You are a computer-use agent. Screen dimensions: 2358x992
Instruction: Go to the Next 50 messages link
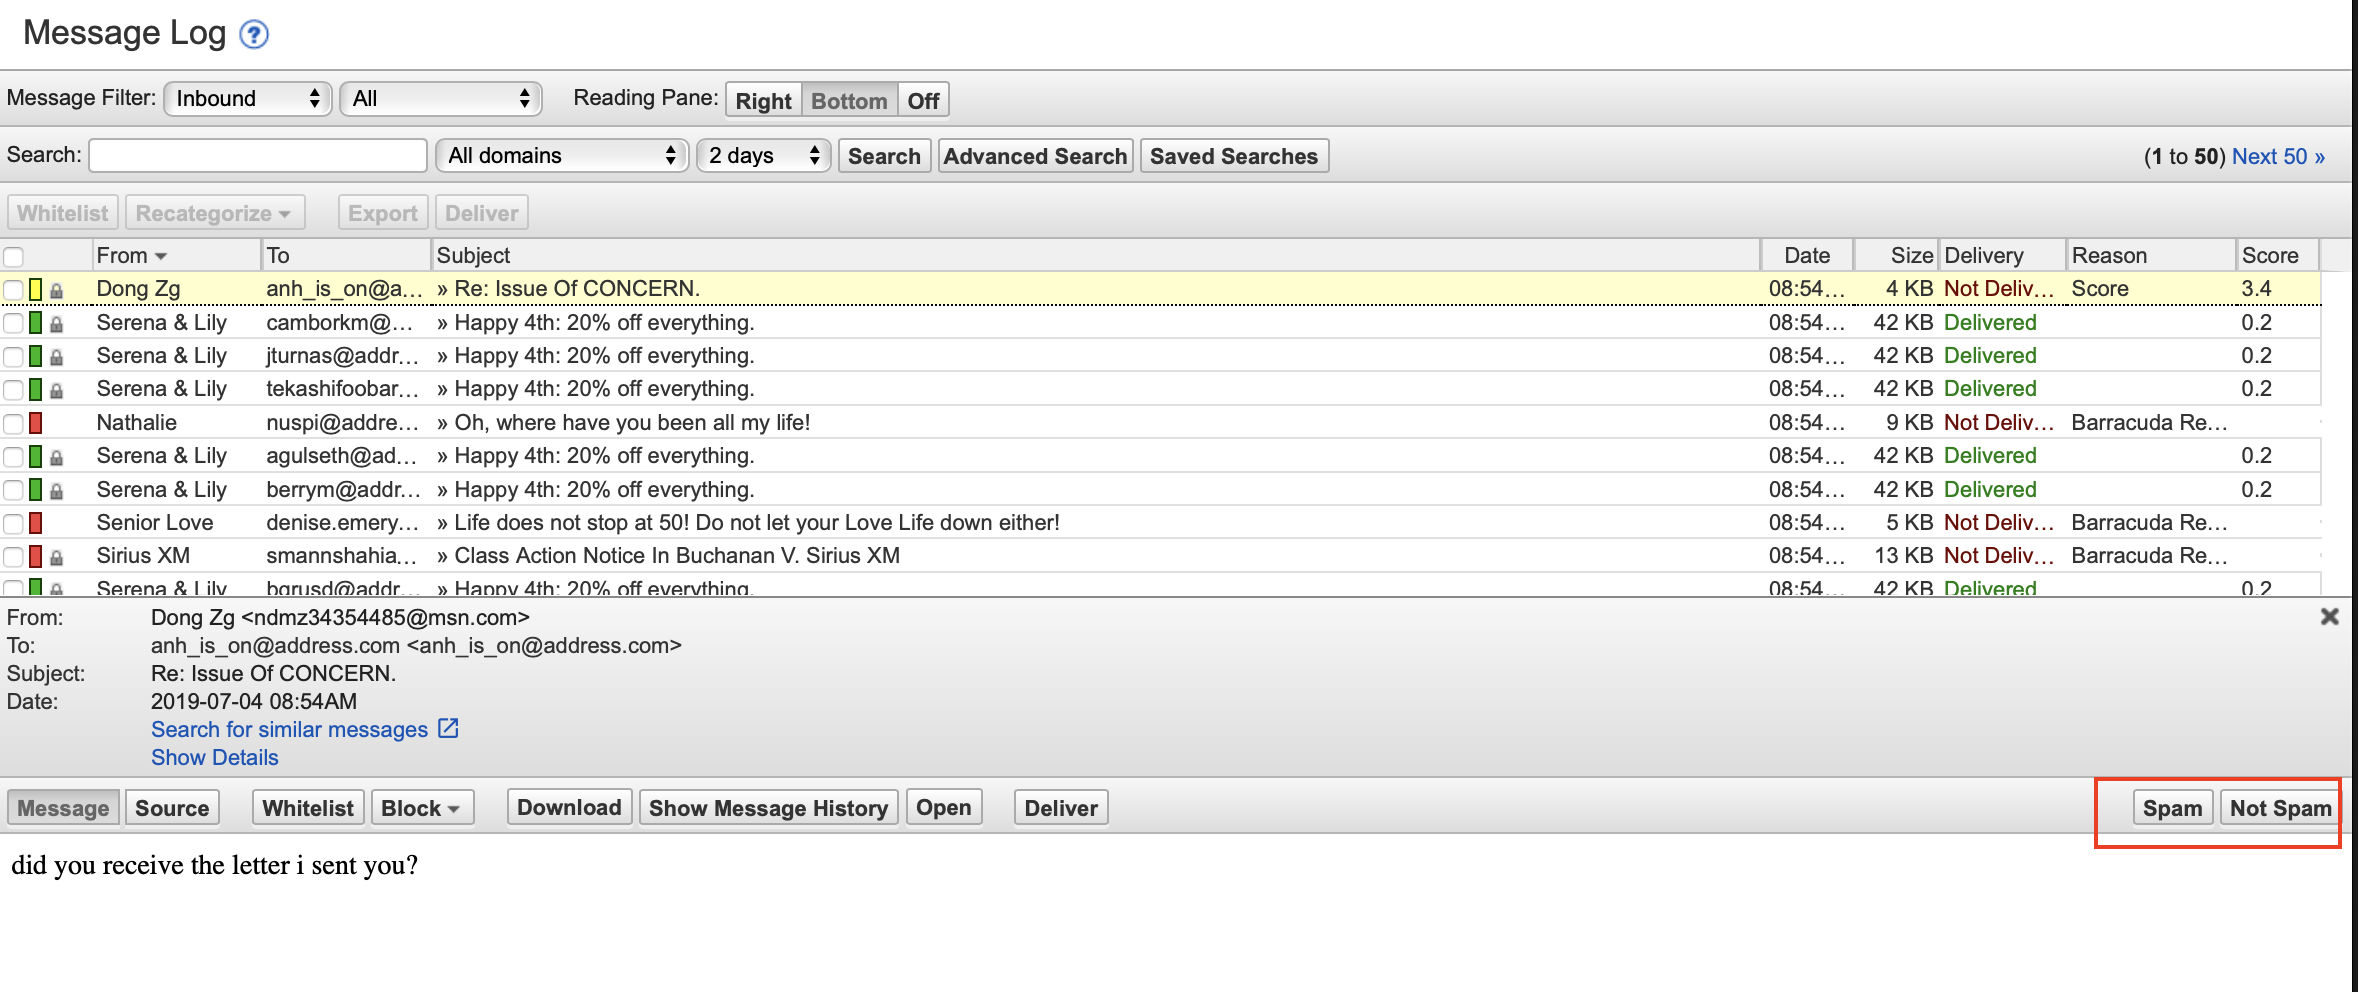tap(2278, 157)
